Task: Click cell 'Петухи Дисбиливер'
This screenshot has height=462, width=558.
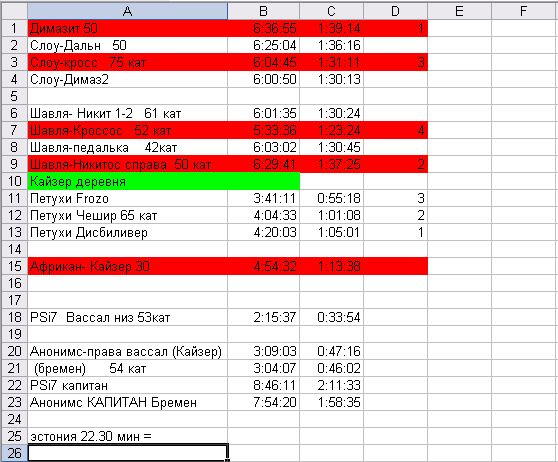Action: tap(127, 232)
